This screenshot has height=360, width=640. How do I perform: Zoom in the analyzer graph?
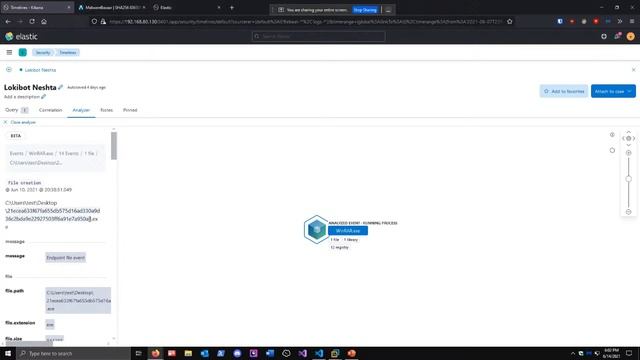tap(629, 153)
